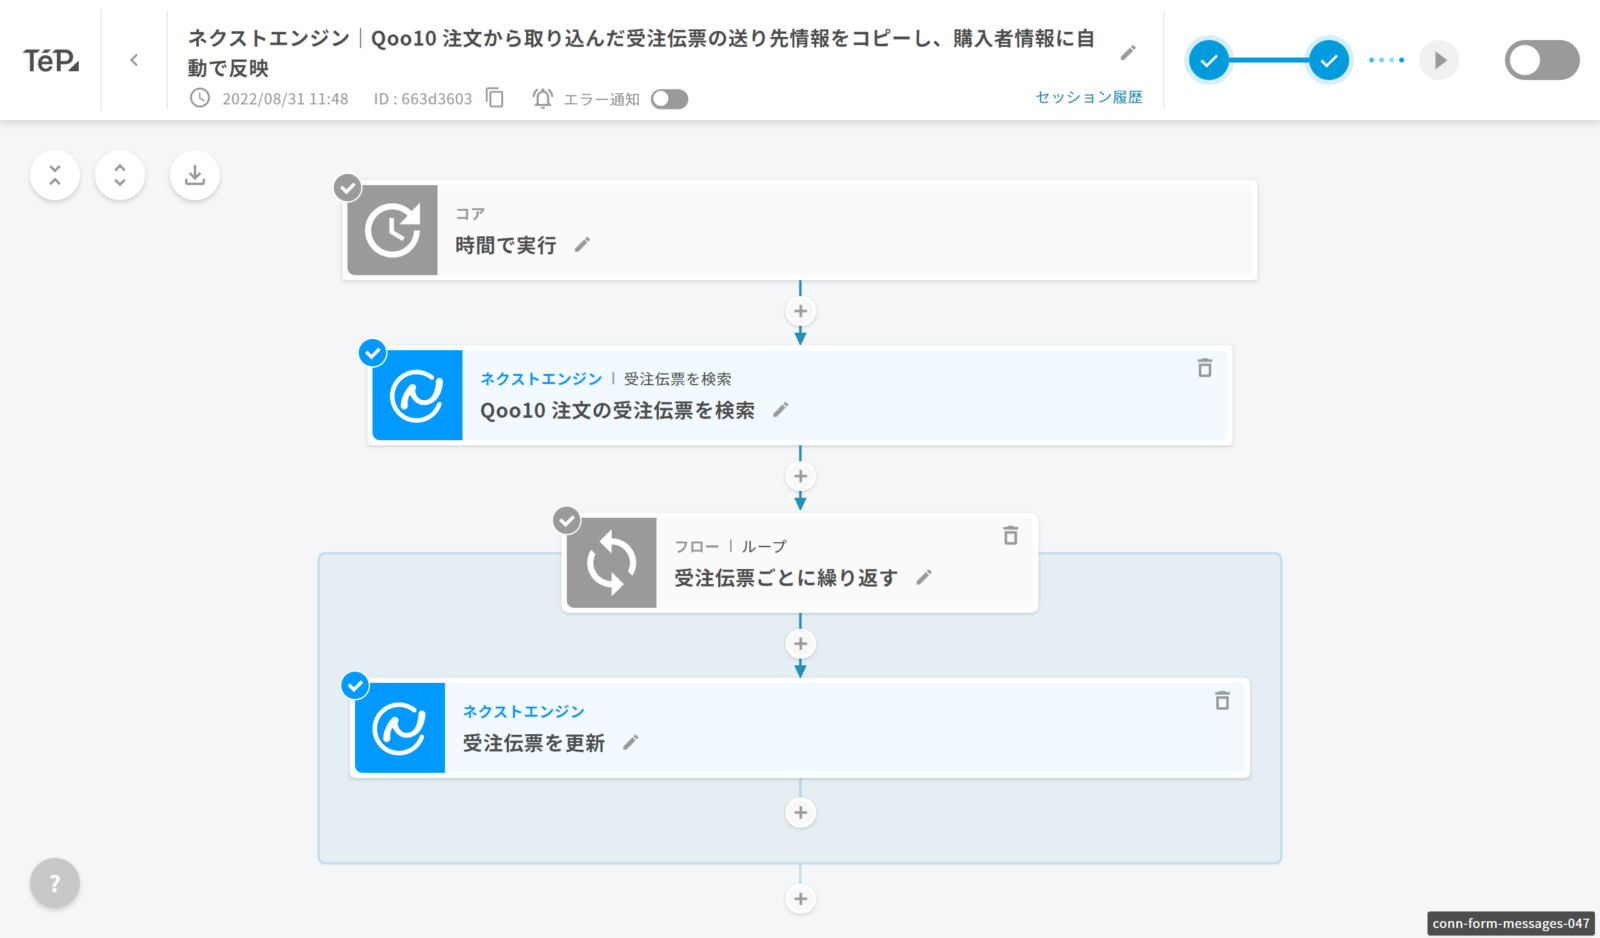Screen dimensions: 1600x938
Task: Toggle the main flow activation switch
Action: pos(1542,60)
